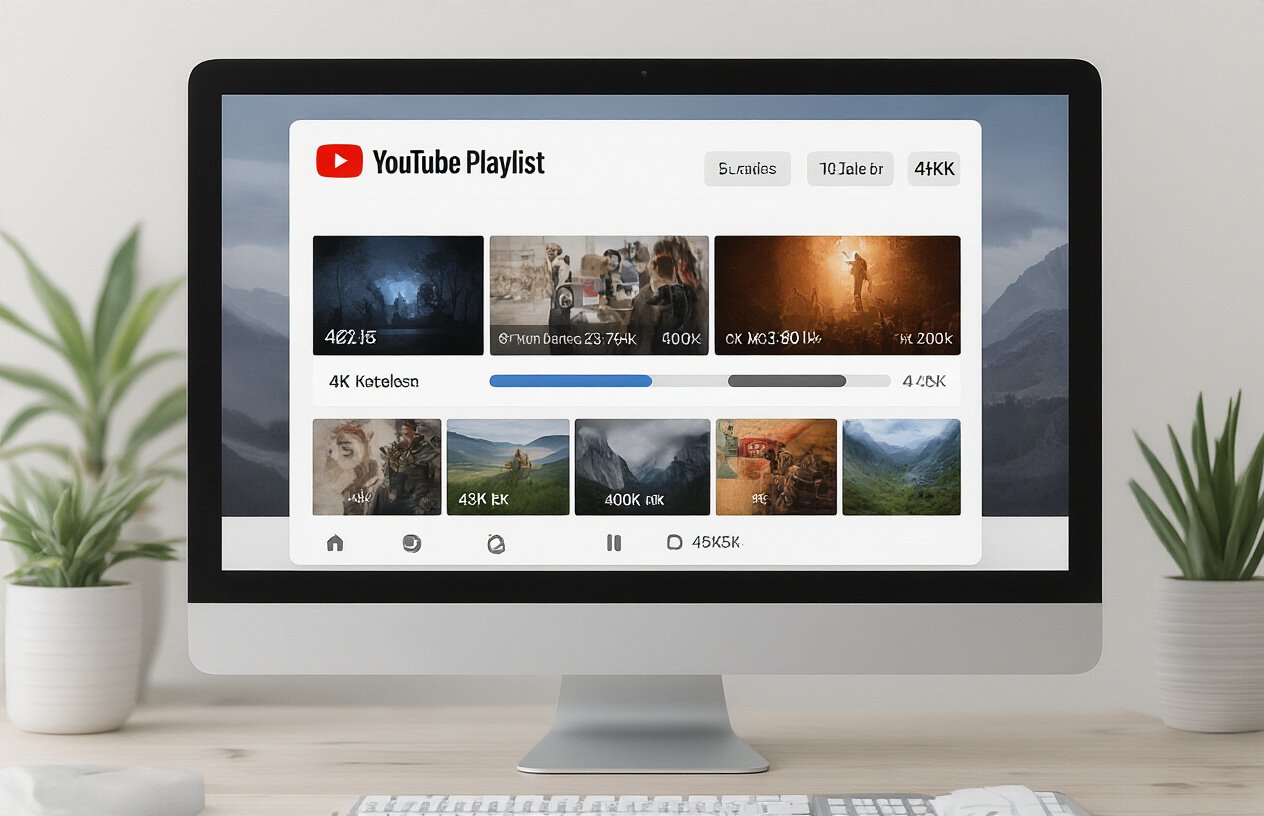
Task: Click the rounded square icon beside 45K5K
Action: click(x=674, y=542)
